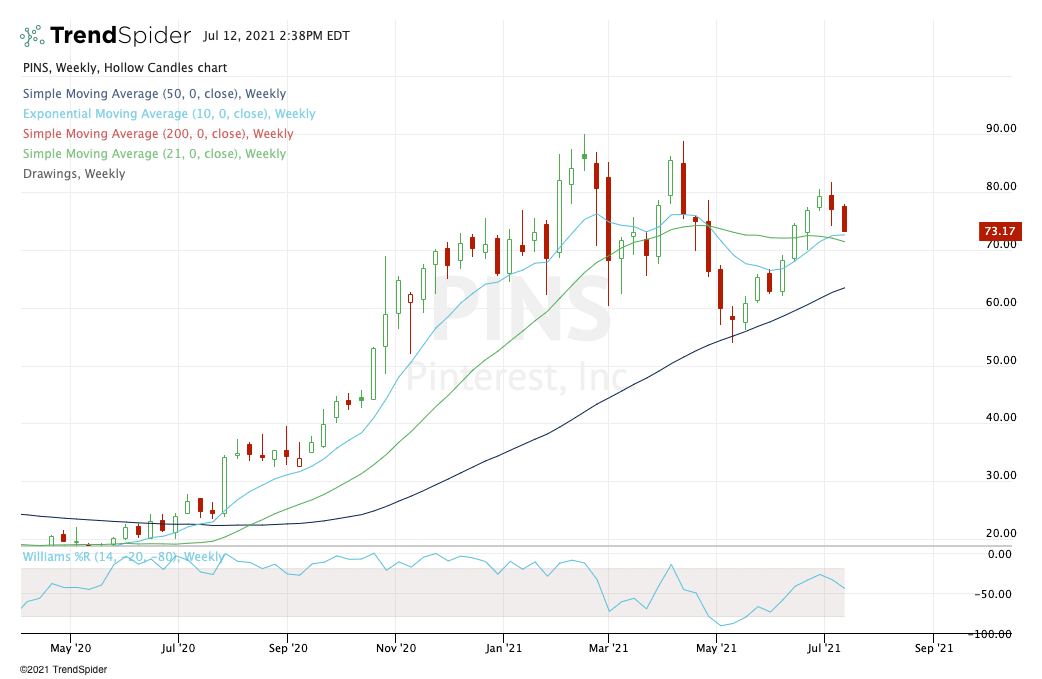Click the 30.00 price axis label
The width and height of the screenshot is (1042, 679).
[x=1001, y=475]
